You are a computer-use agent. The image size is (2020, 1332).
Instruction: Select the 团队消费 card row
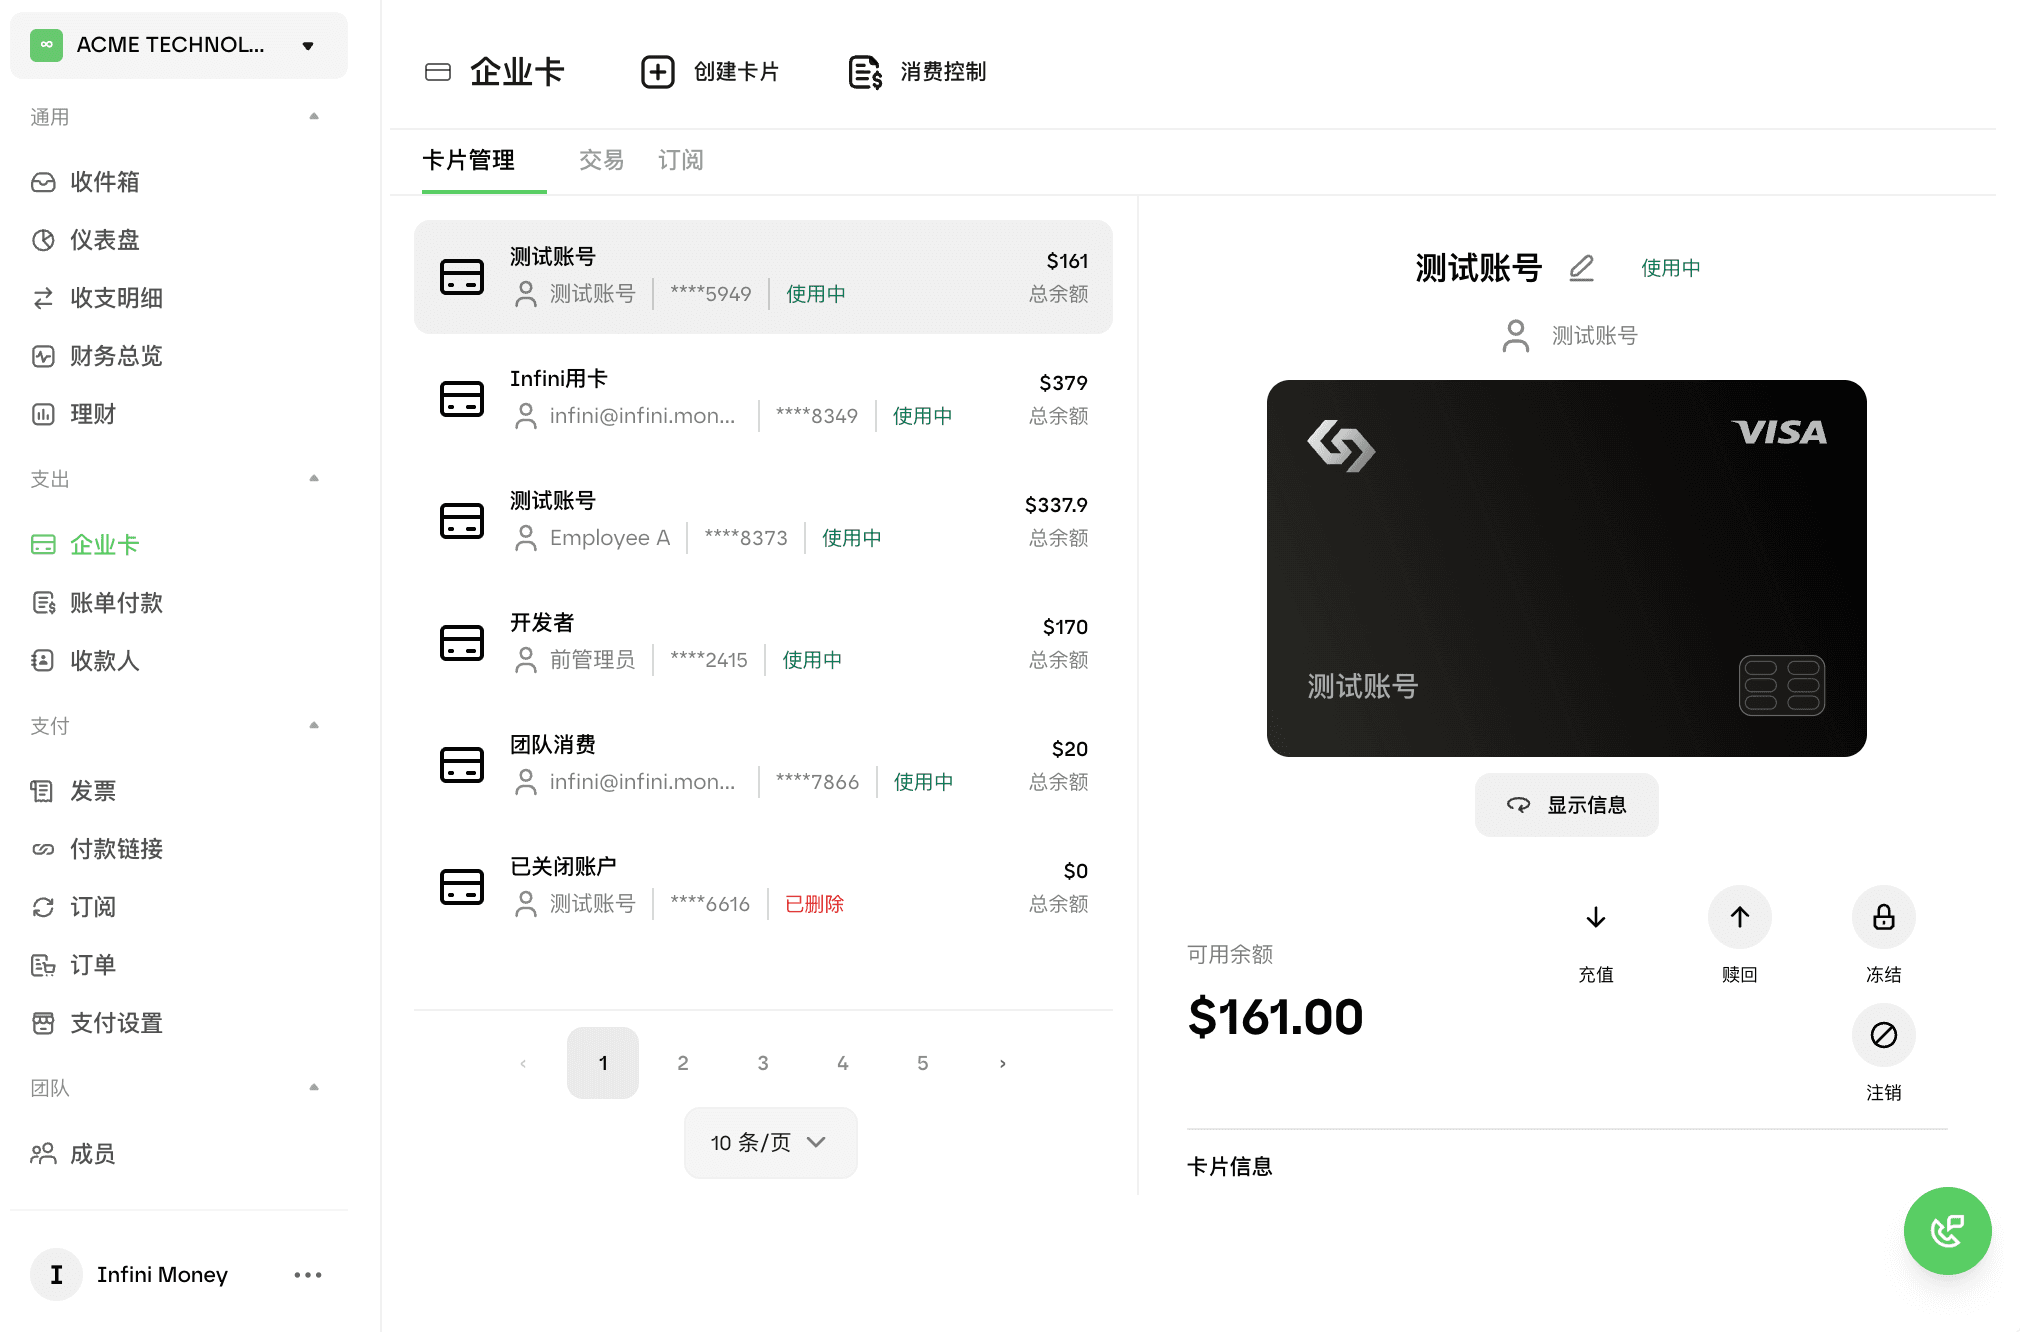[763, 765]
